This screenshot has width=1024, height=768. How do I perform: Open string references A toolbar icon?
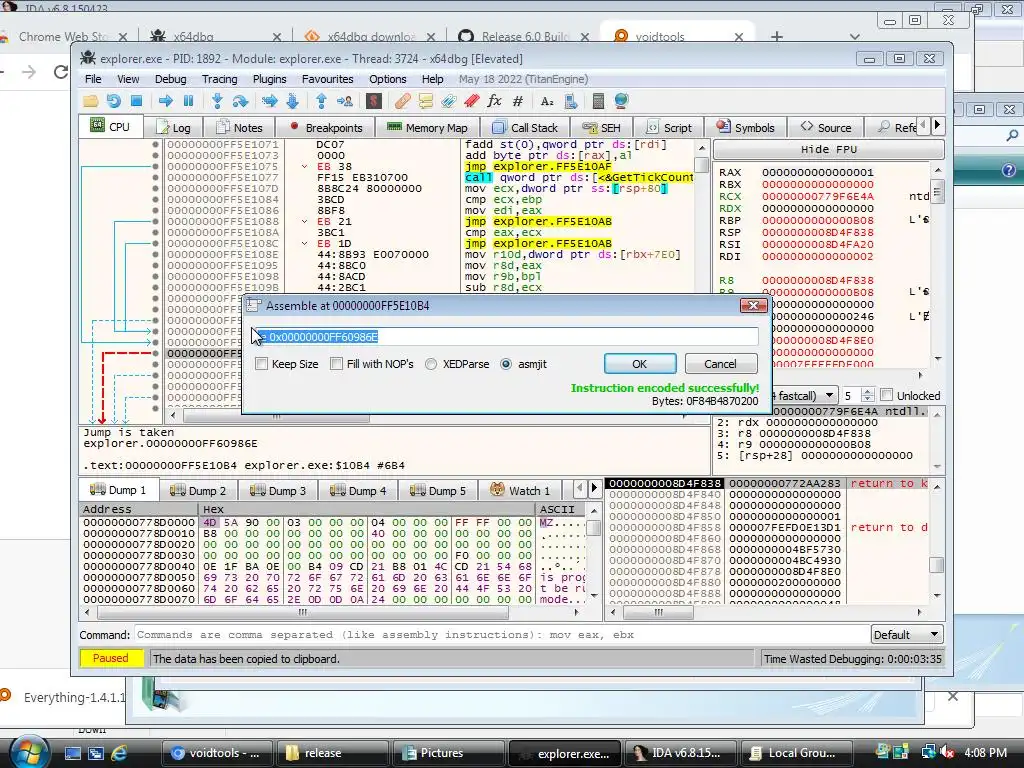pyautogui.click(x=547, y=101)
